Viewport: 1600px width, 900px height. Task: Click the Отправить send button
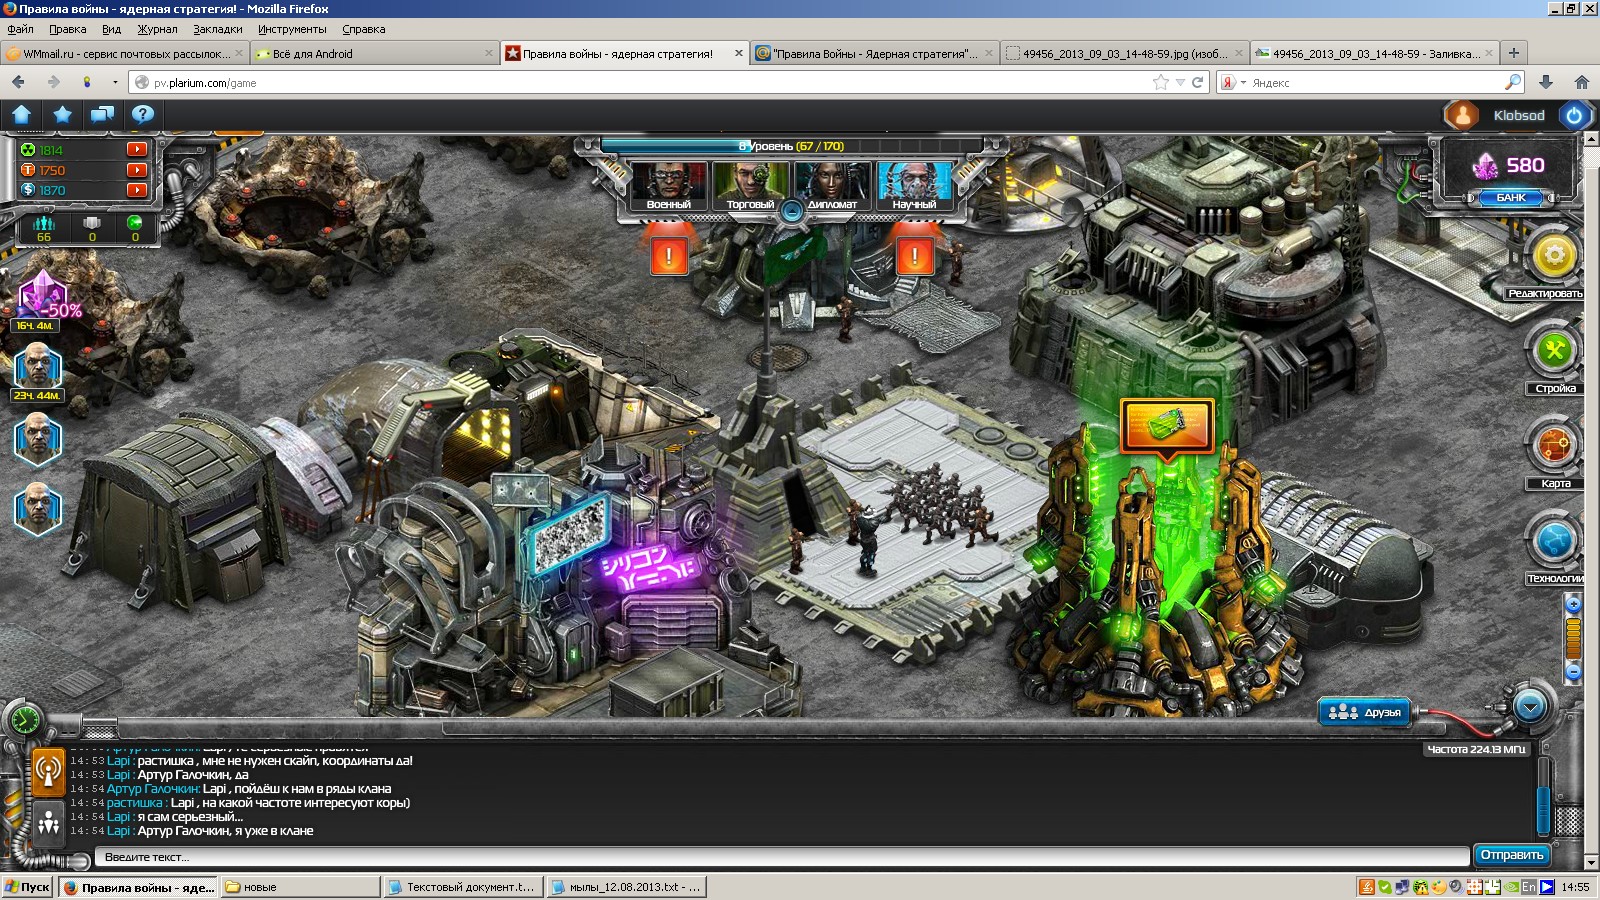pos(1512,855)
